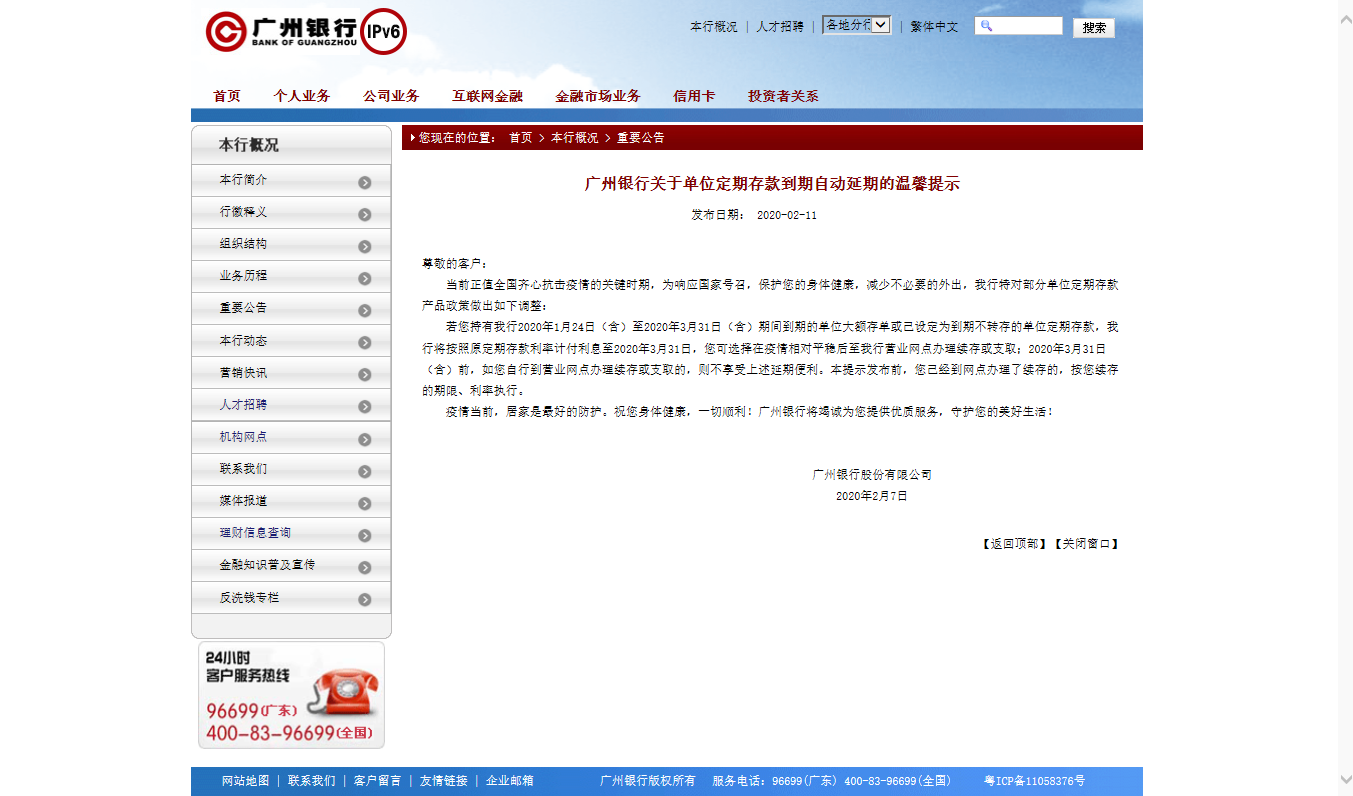The image size is (1353, 796).
Task: Click 友情链接 in the footer
Action: [444, 781]
